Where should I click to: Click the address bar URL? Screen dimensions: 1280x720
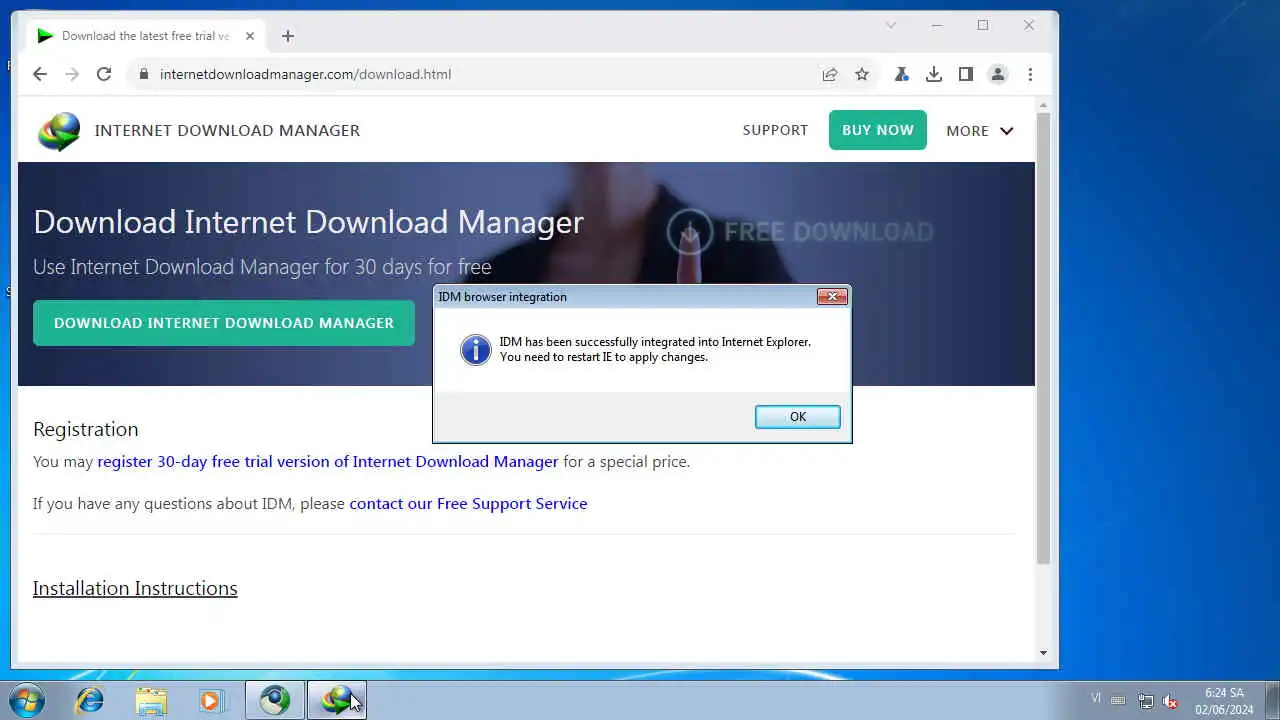point(305,74)
